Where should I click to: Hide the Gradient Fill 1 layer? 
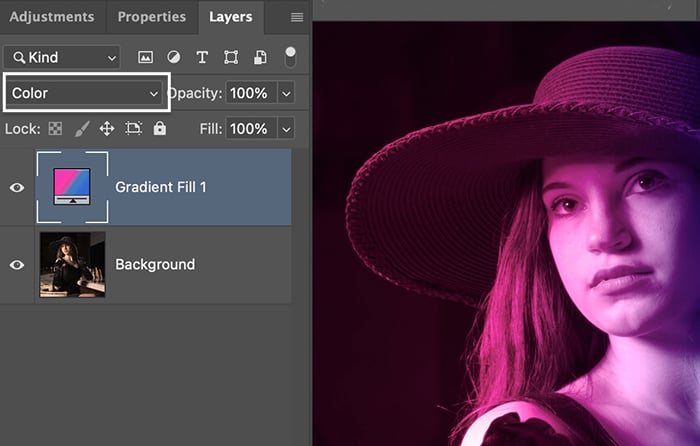click(x=17, y=188)
